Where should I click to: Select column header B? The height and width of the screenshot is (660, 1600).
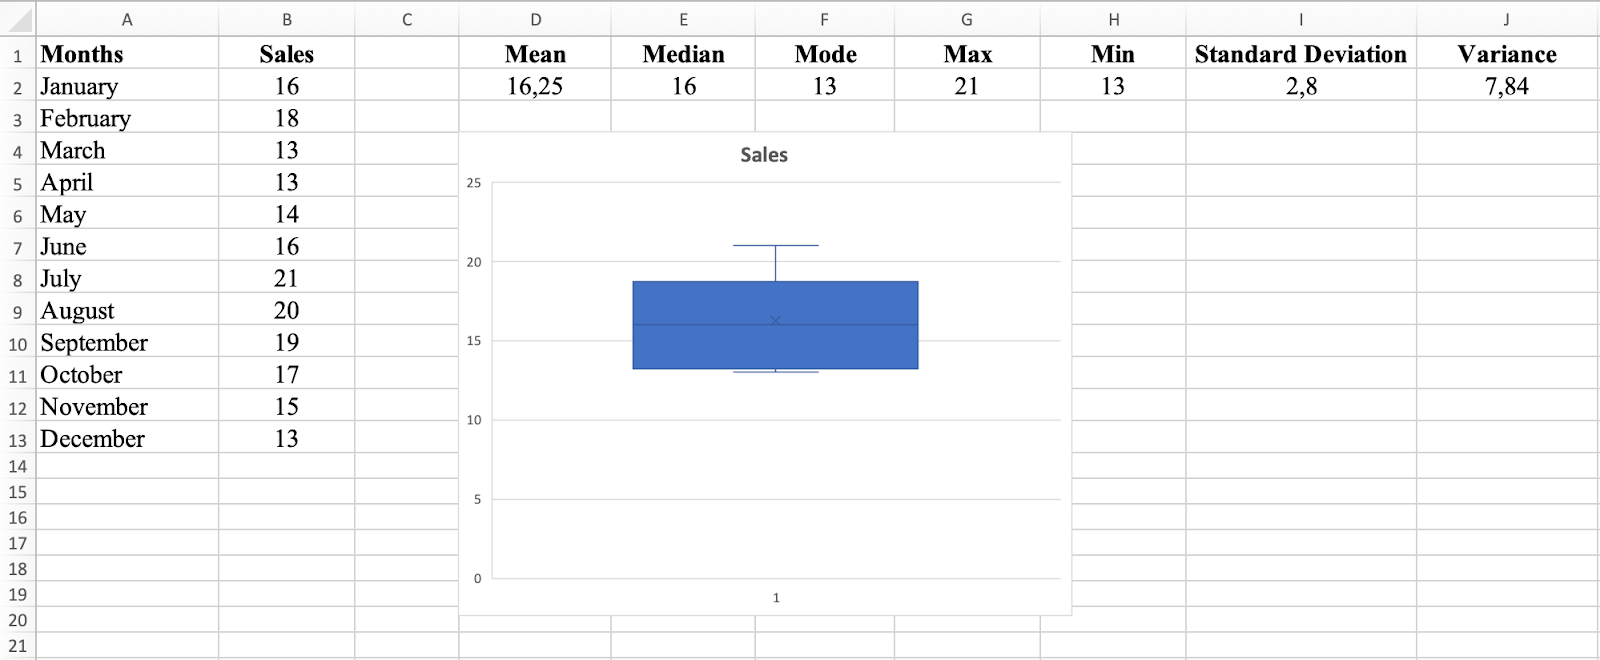(x=287, y=18)
